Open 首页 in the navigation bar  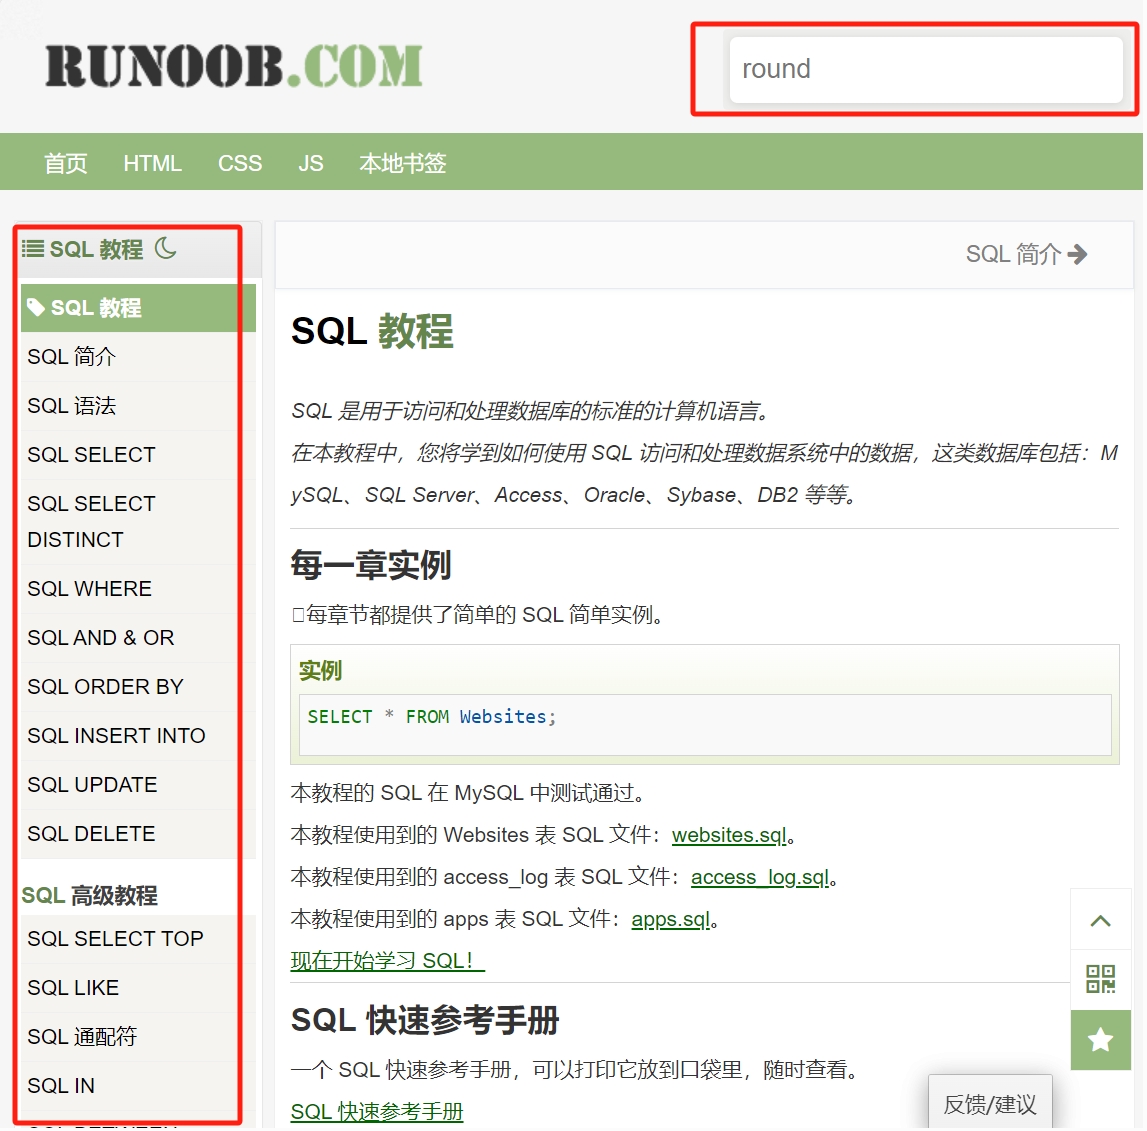point(66,163)
